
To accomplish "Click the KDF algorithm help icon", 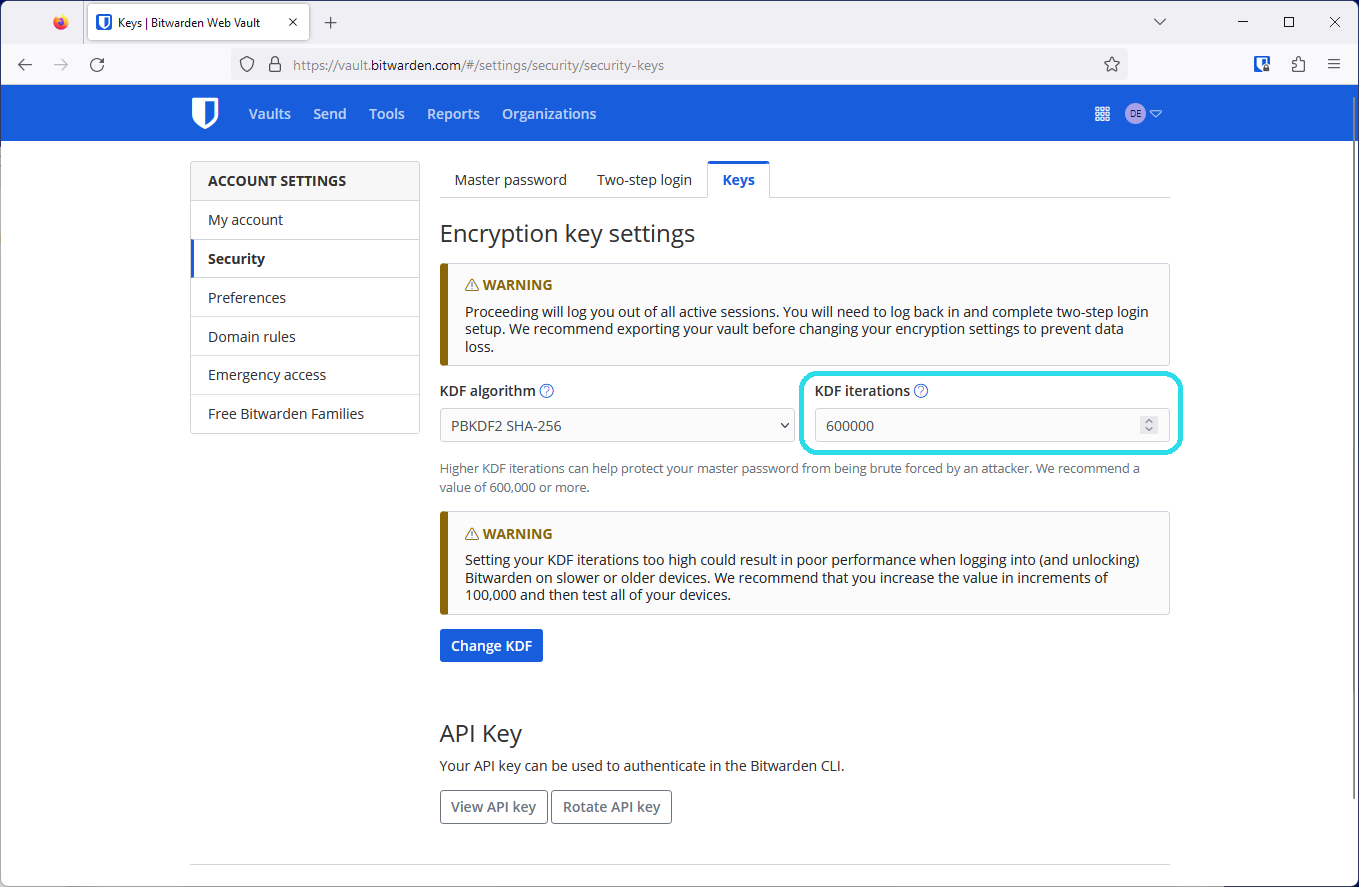I will pyautogui.click(x=547, y=391).
